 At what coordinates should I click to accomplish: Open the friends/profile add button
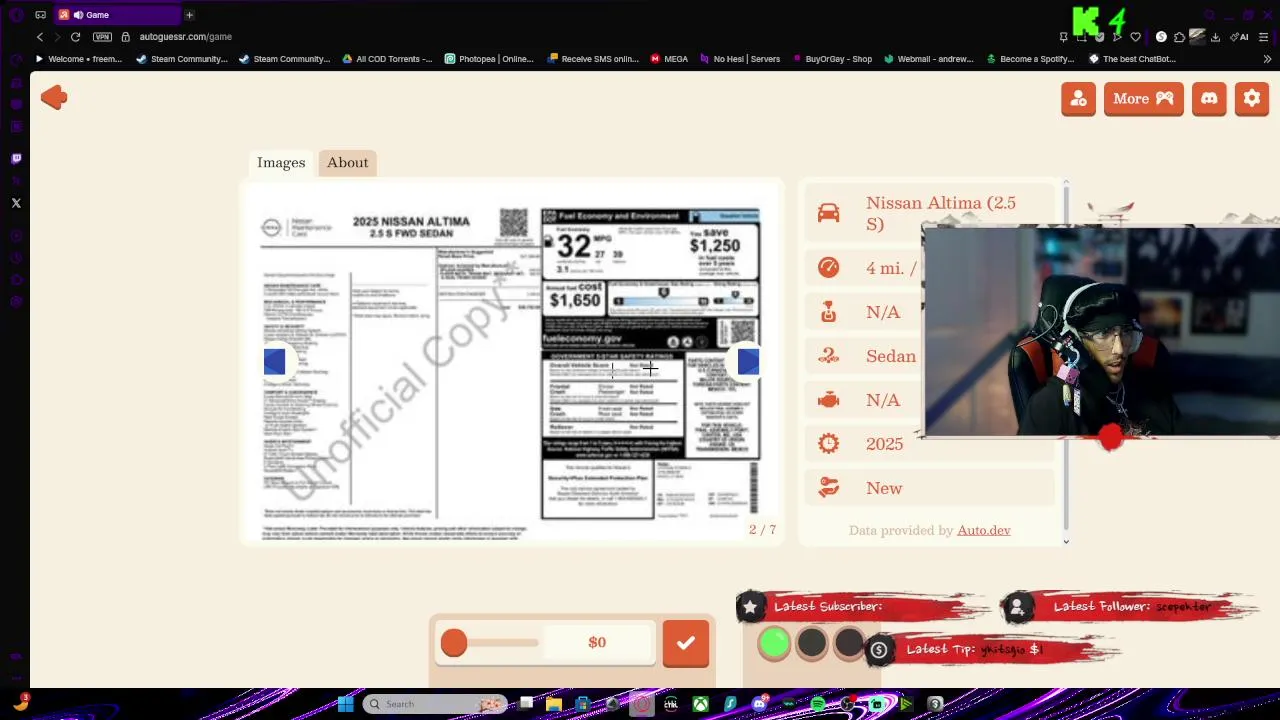[1078, 98]
